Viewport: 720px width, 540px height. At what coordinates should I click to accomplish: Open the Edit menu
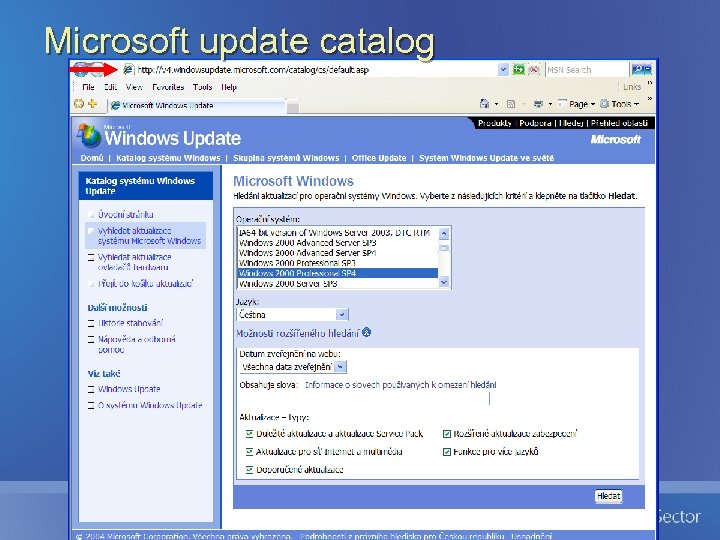(110, 87)
